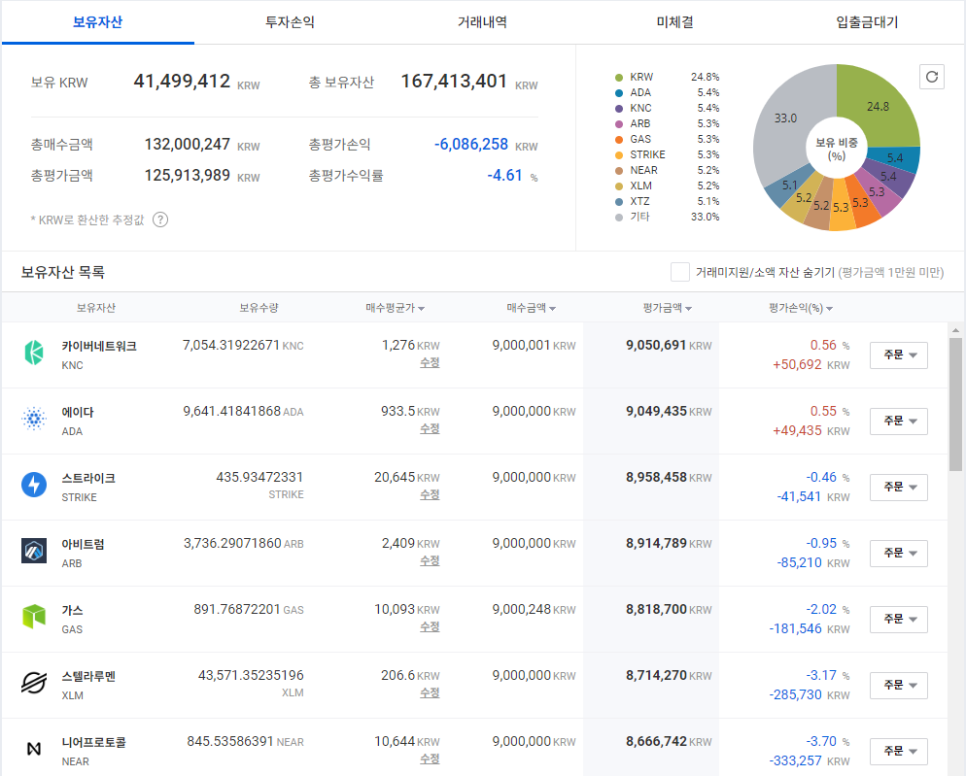This screenshot has height=776, width=966.
Task: Click 수정 link for NEAR average price
Action: (429, 759)
